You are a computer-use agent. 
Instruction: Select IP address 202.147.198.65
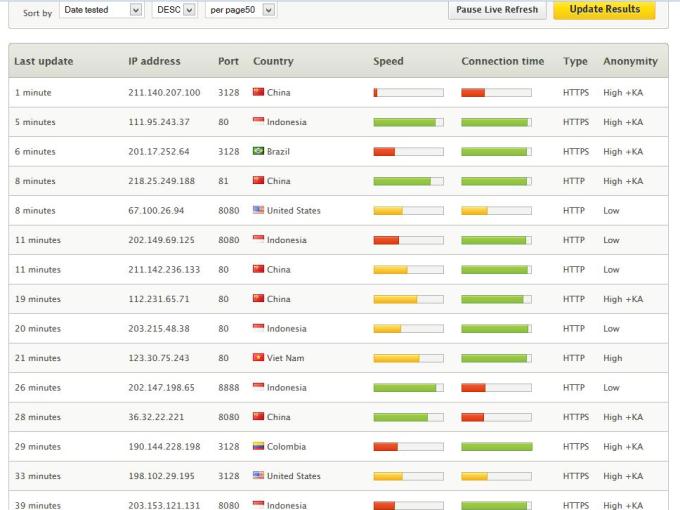click(161, 387)
